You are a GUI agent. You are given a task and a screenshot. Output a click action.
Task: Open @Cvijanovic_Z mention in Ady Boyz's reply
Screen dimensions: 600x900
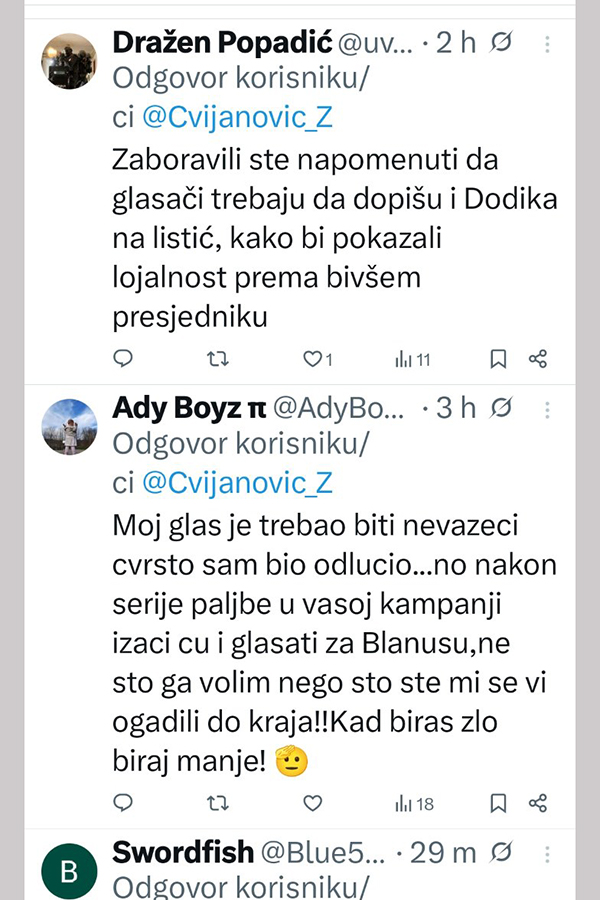[x=236, y=483]
